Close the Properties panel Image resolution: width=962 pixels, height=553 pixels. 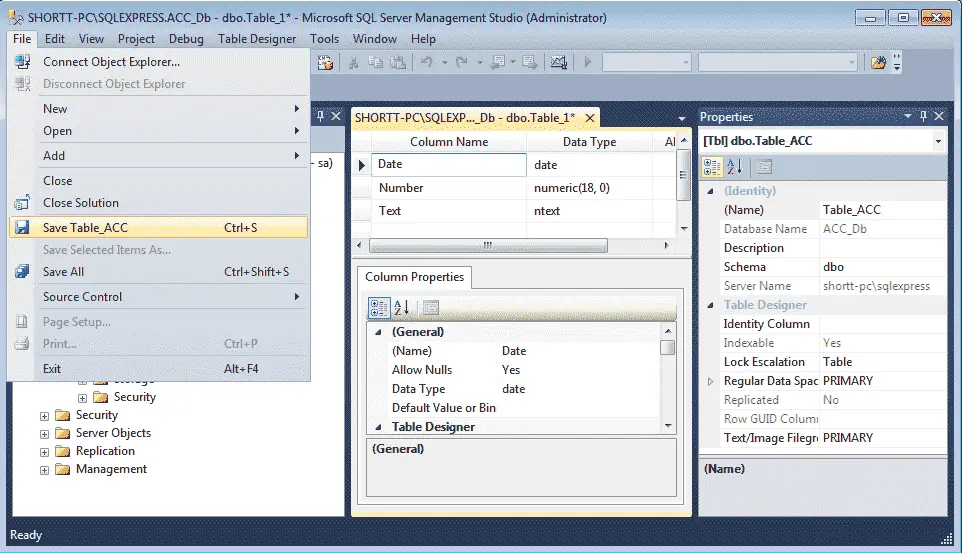pos(939,116)
